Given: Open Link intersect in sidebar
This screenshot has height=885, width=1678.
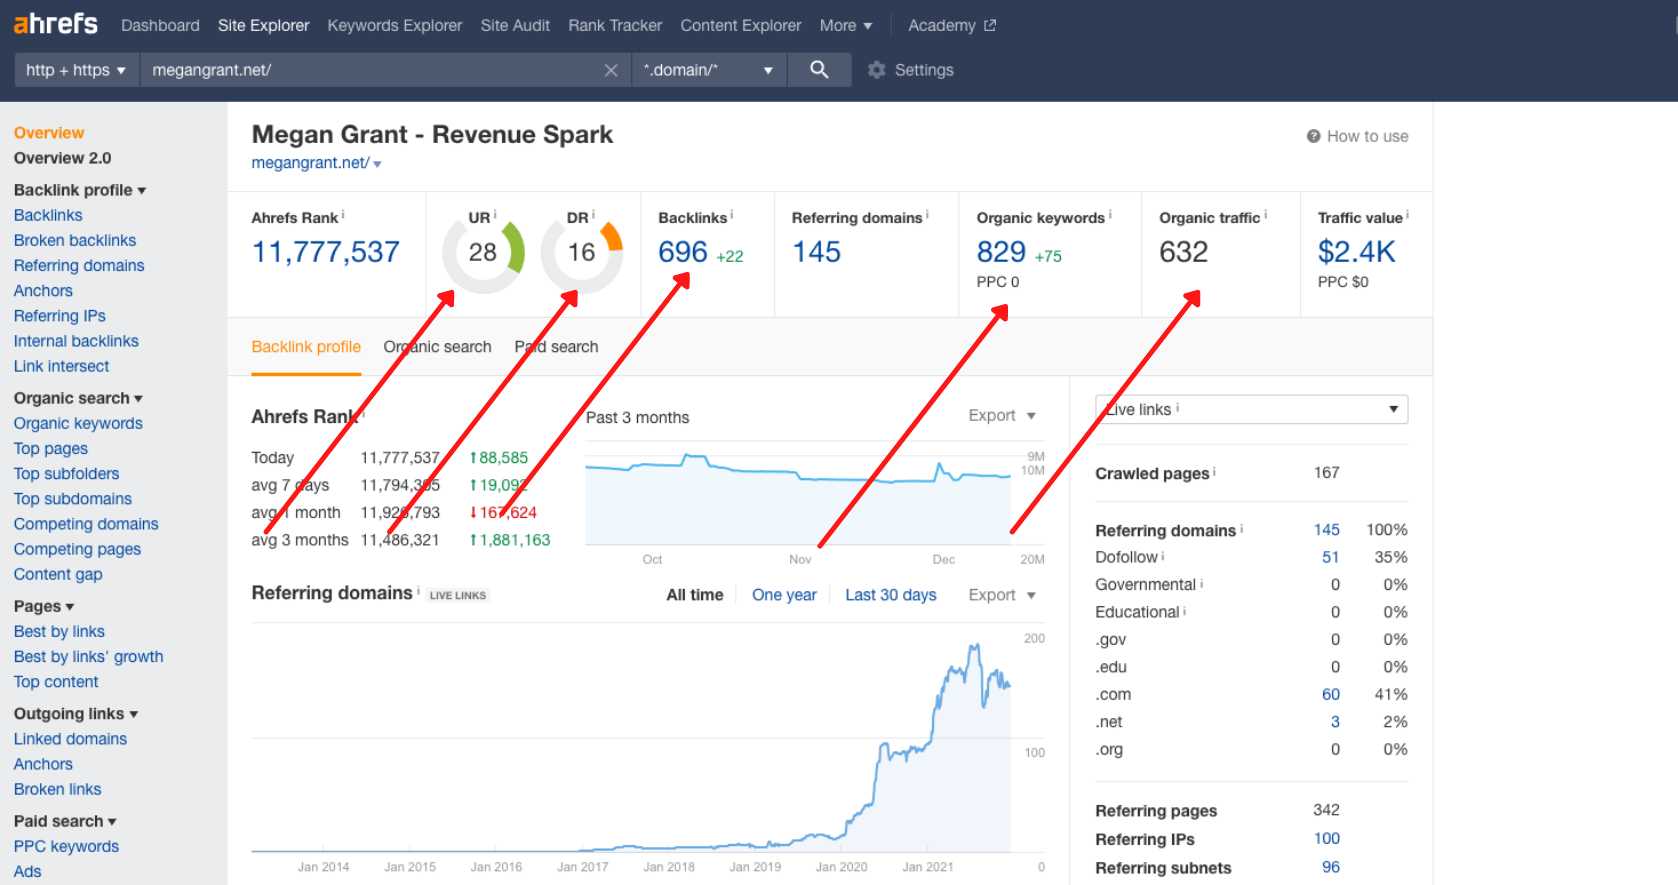Looking at the screenshot, I should tap(62, 366).
